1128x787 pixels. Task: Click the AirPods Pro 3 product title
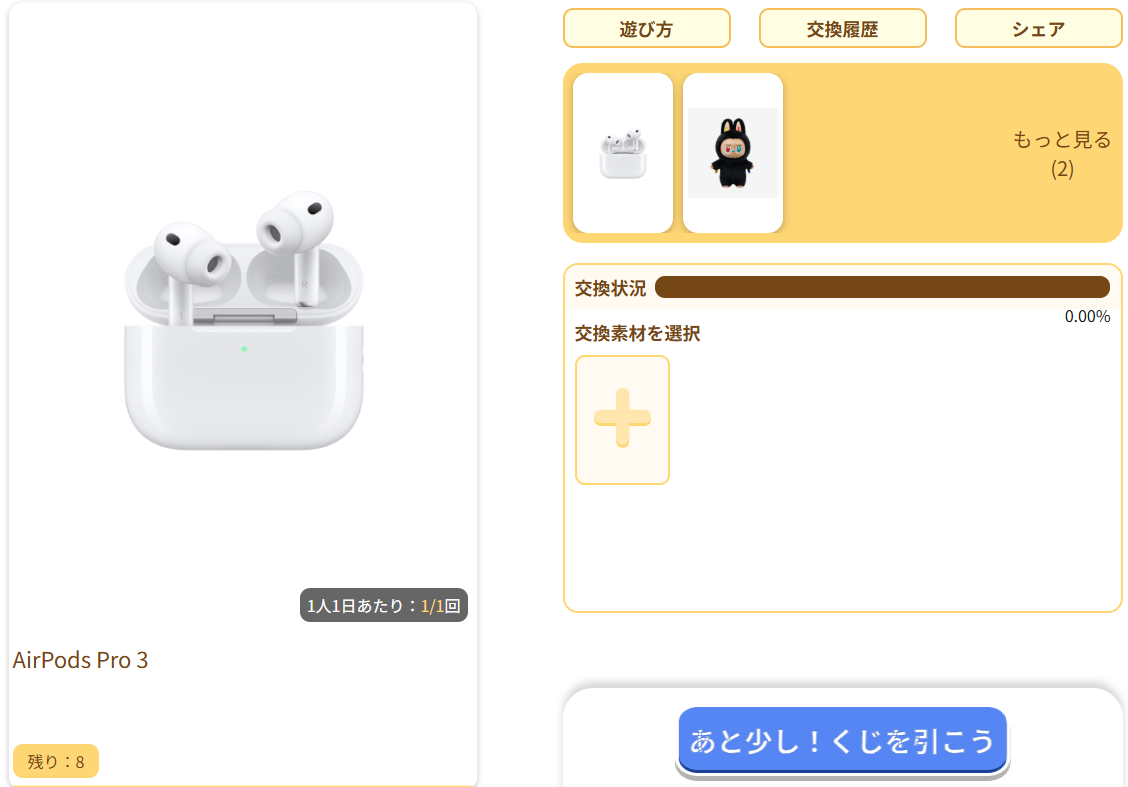(x=80, y=660)
